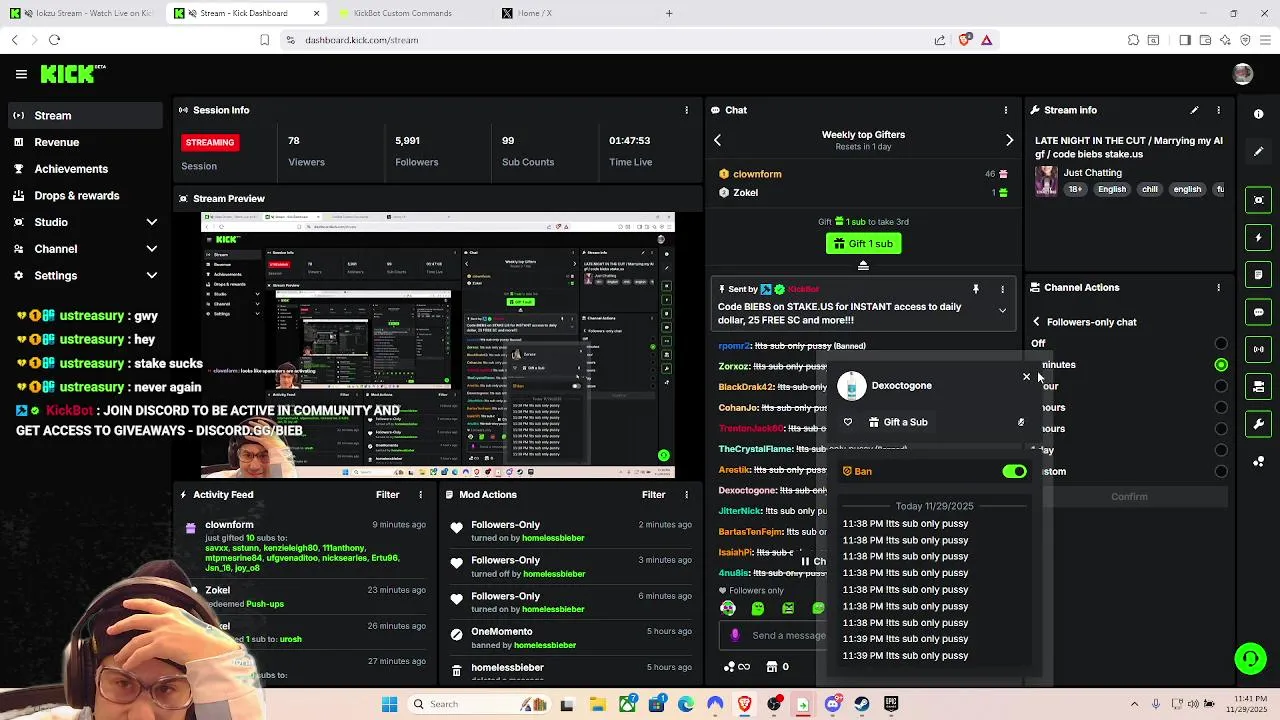Screen dimensions: 1280x720
Task: Open the Mod Actions three-dot menu
Action: (686, 495)
